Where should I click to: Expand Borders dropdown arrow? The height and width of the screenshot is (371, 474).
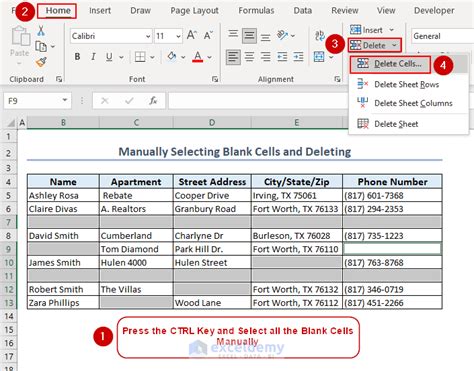click(x=152, y=57)
